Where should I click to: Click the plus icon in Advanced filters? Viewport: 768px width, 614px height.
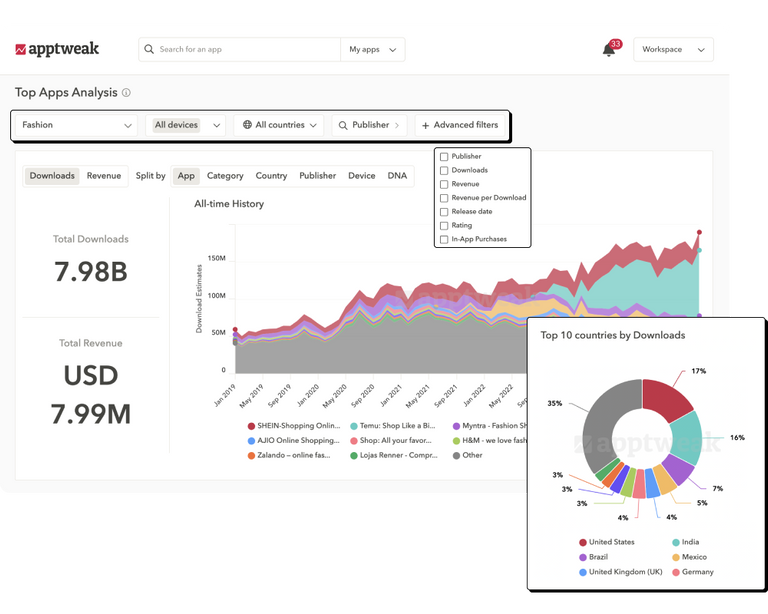tap(425, 125)
